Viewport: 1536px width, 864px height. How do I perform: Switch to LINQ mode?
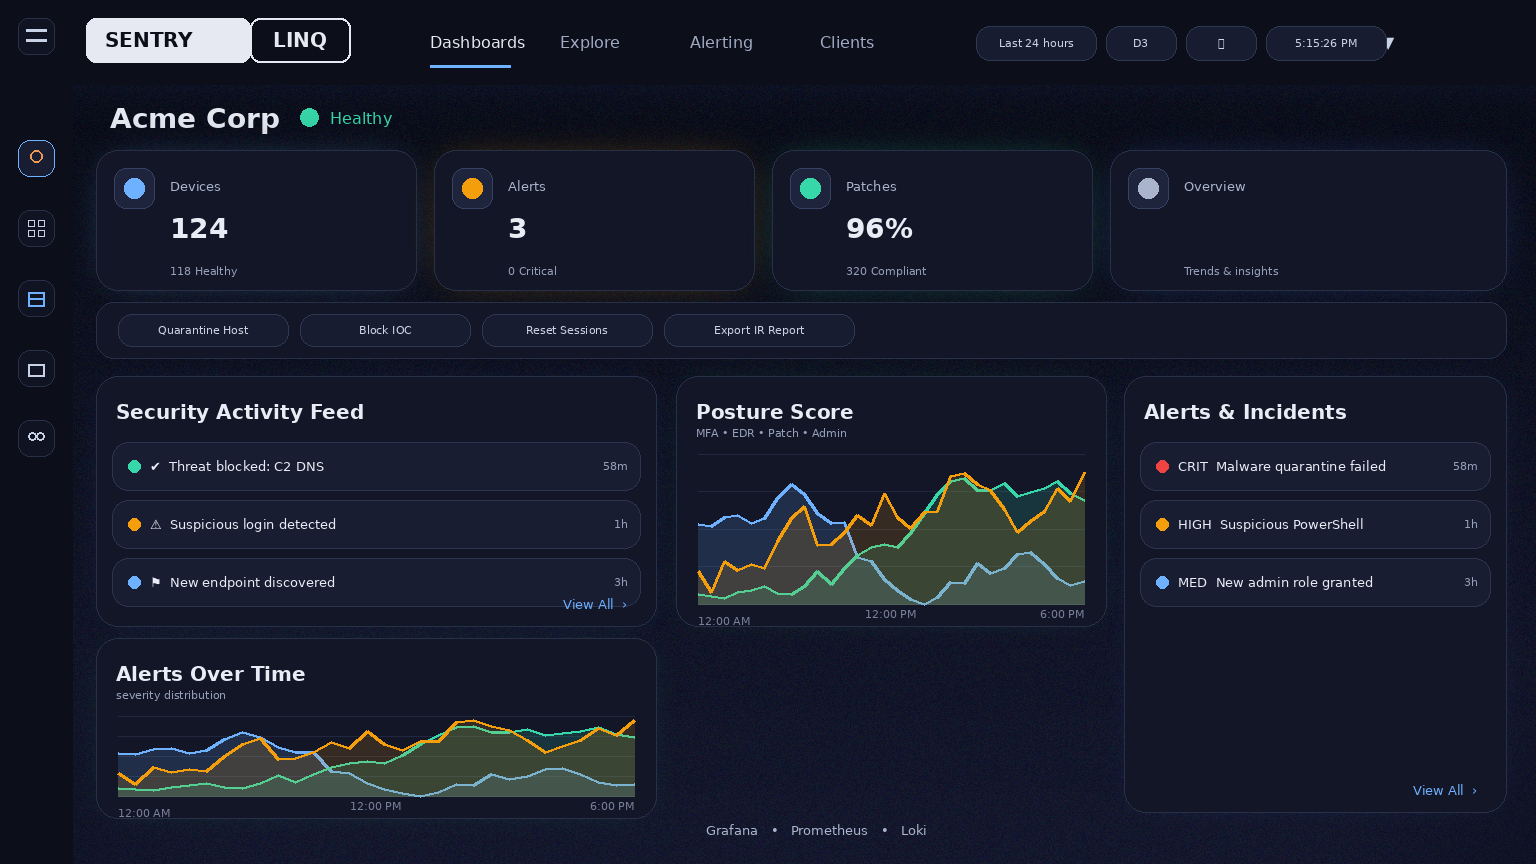pos(299,40)
